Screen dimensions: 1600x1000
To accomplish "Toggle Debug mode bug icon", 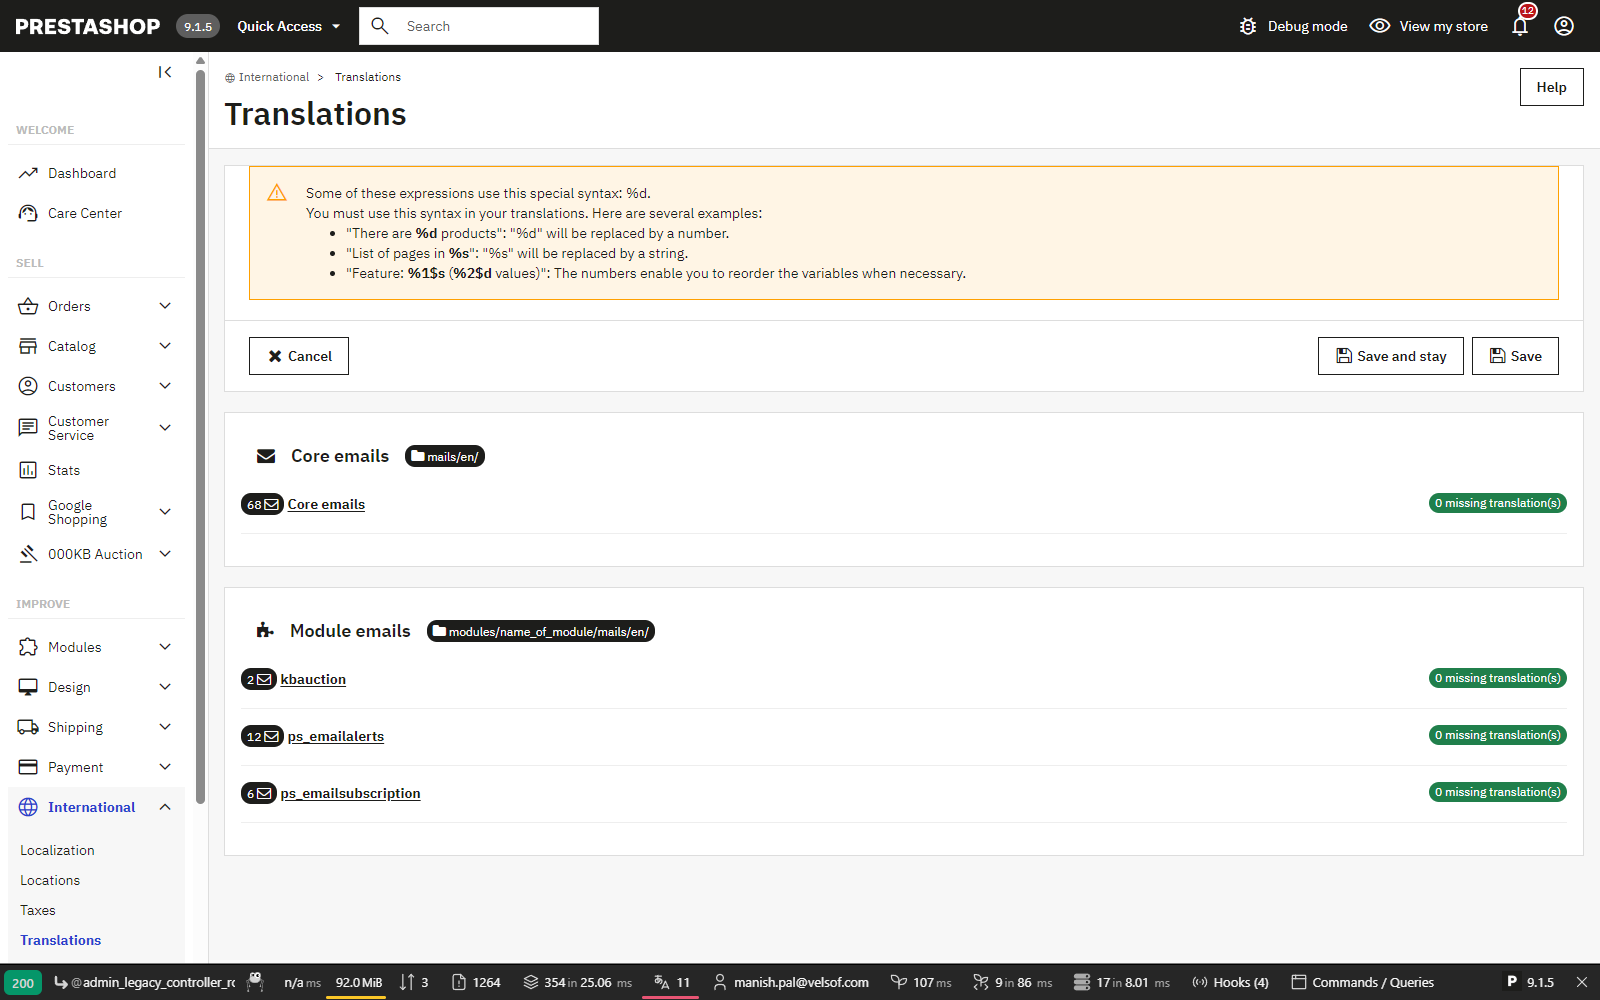I will point(1248,26).
